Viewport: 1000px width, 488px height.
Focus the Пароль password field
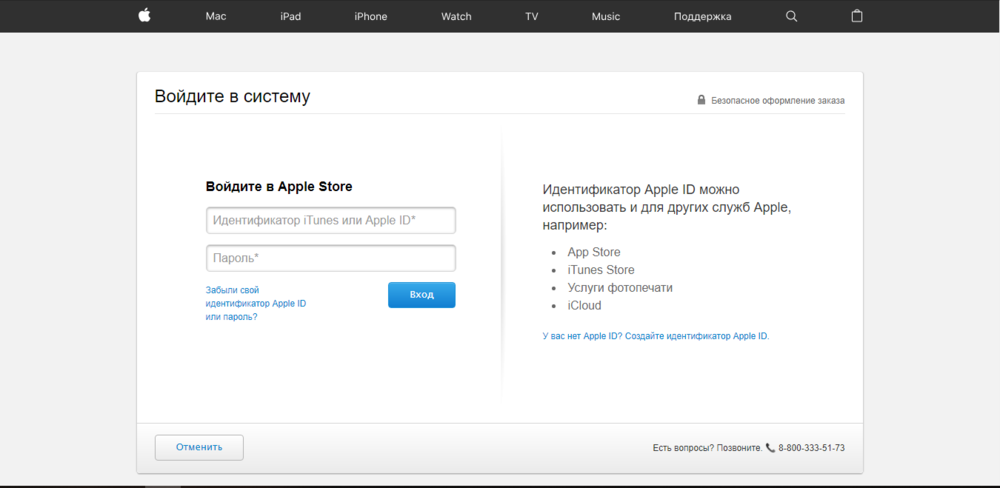pyautogui.click(x=331, y=258)
